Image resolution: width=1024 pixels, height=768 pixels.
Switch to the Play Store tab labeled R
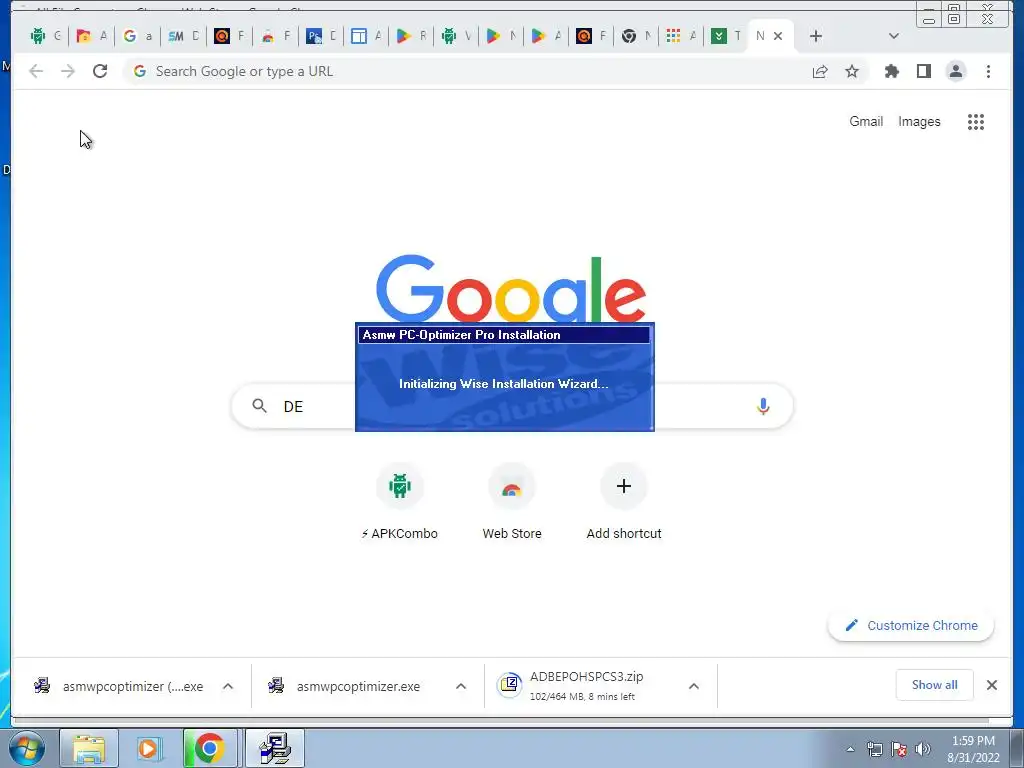pyautogui.click(x=411, y=36)
